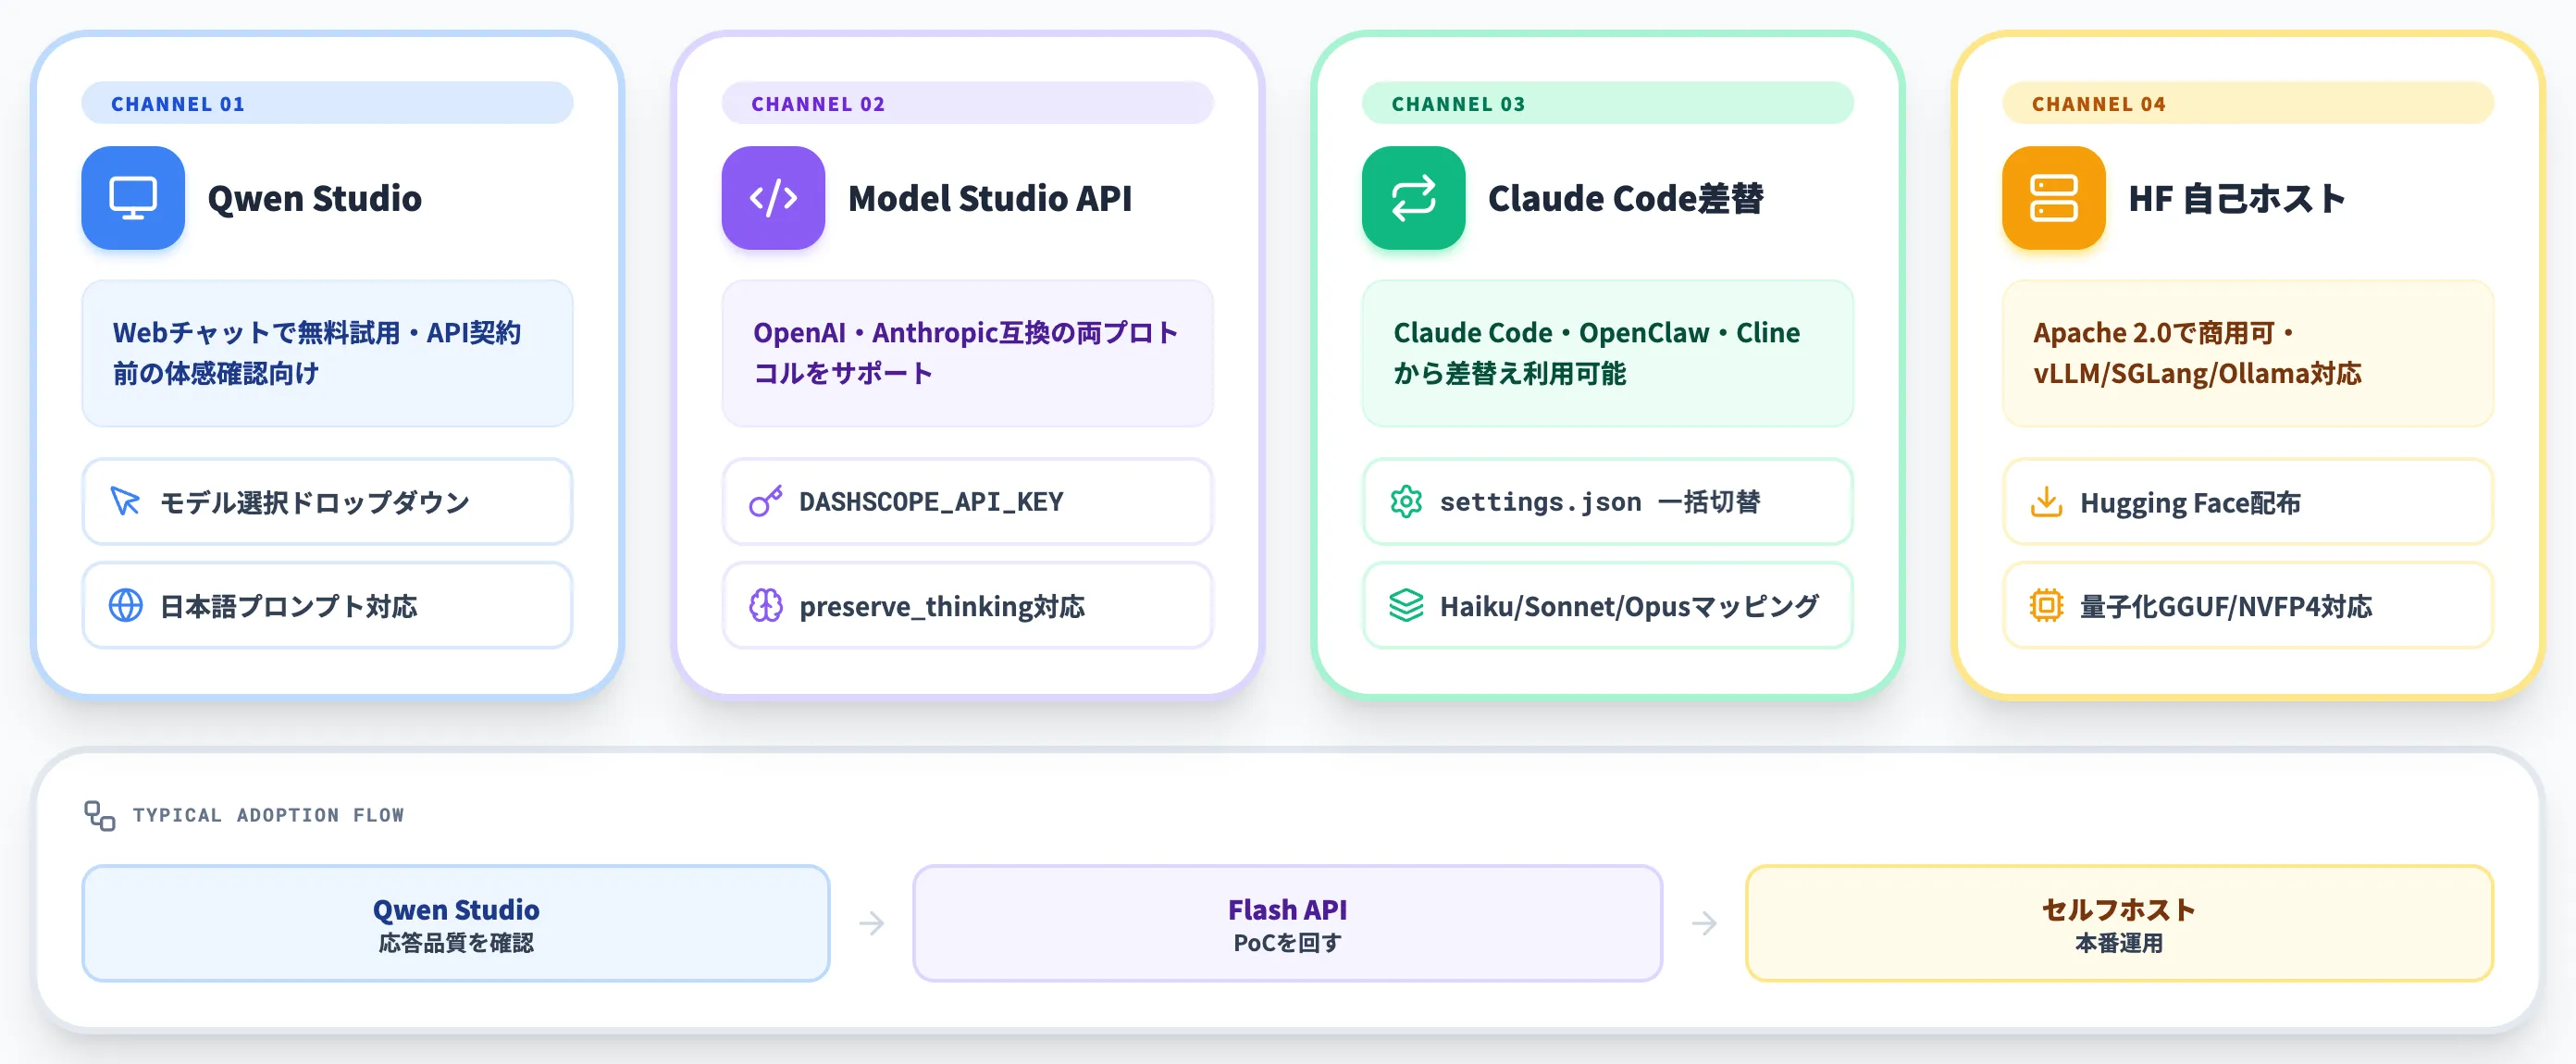Click the purple code brackets icon for Model Studio API
This screenshot has width=2576, height=1064.
pos(773,198)
